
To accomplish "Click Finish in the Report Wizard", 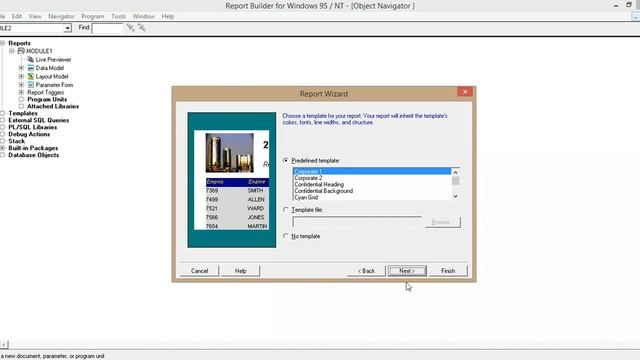I will coord(448,271).
